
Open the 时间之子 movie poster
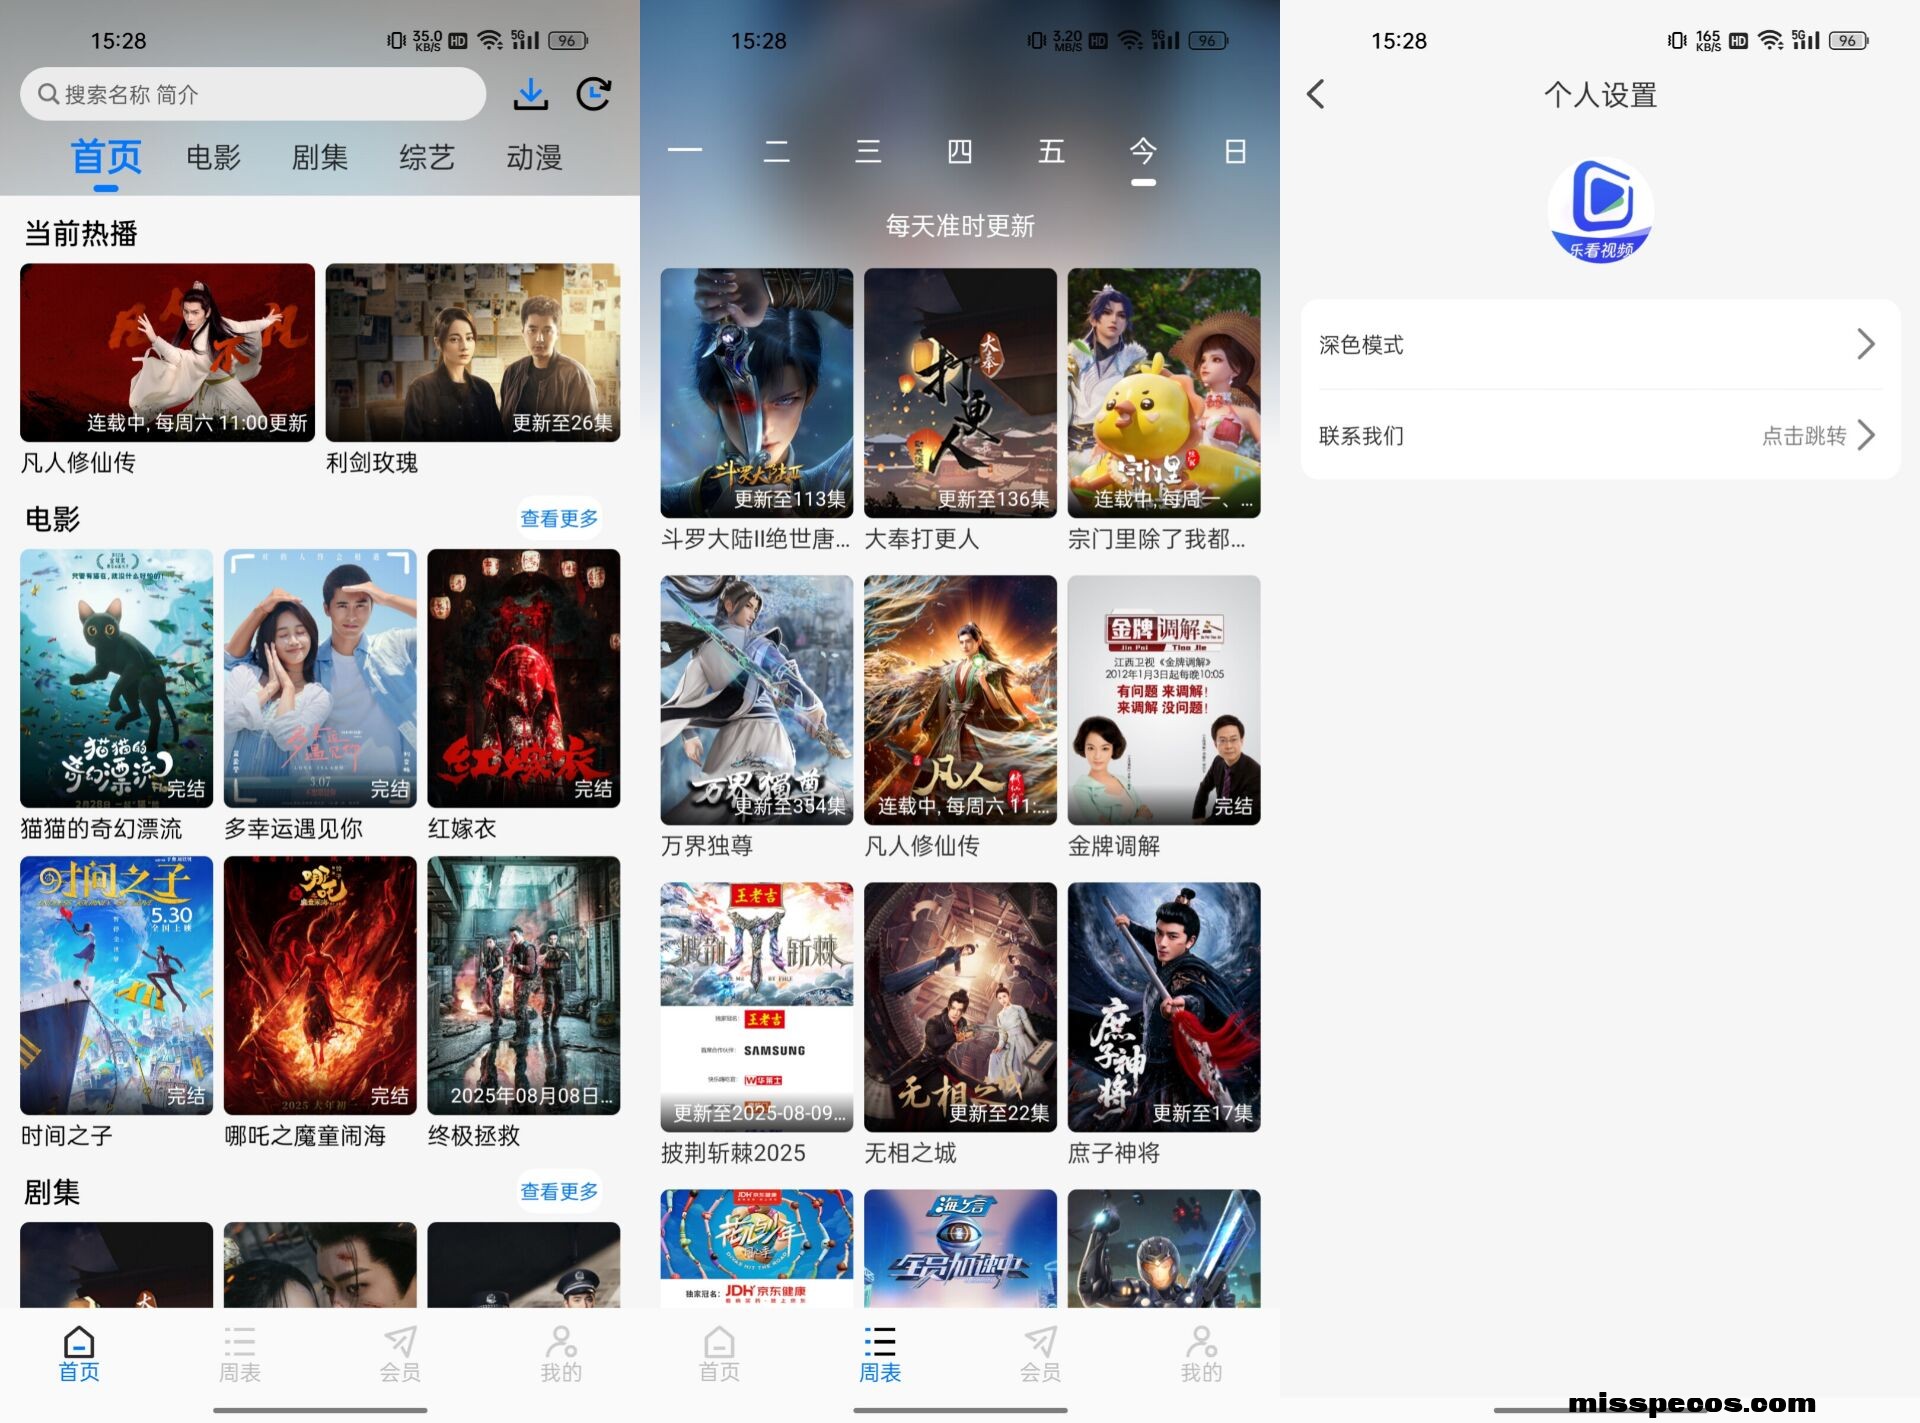click(x=116, y=985)
